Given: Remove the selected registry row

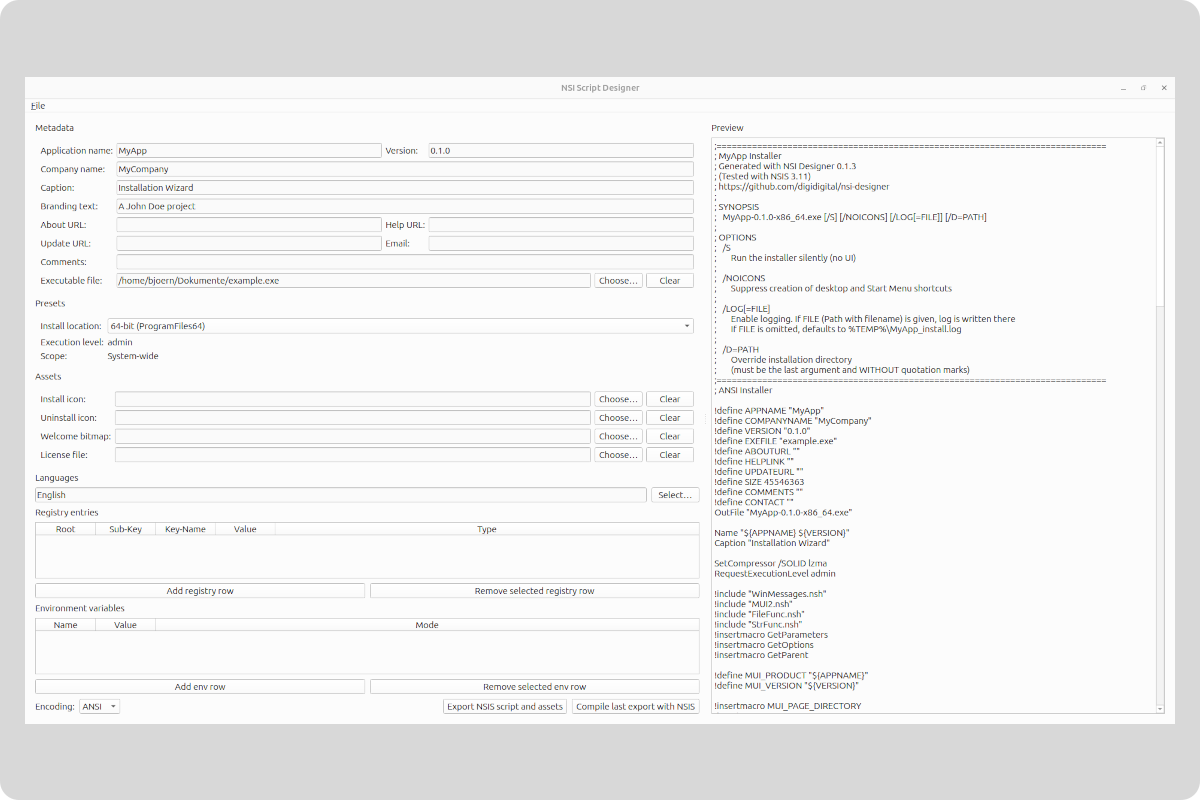Looking at the screenshot, I should coord(535,590).
